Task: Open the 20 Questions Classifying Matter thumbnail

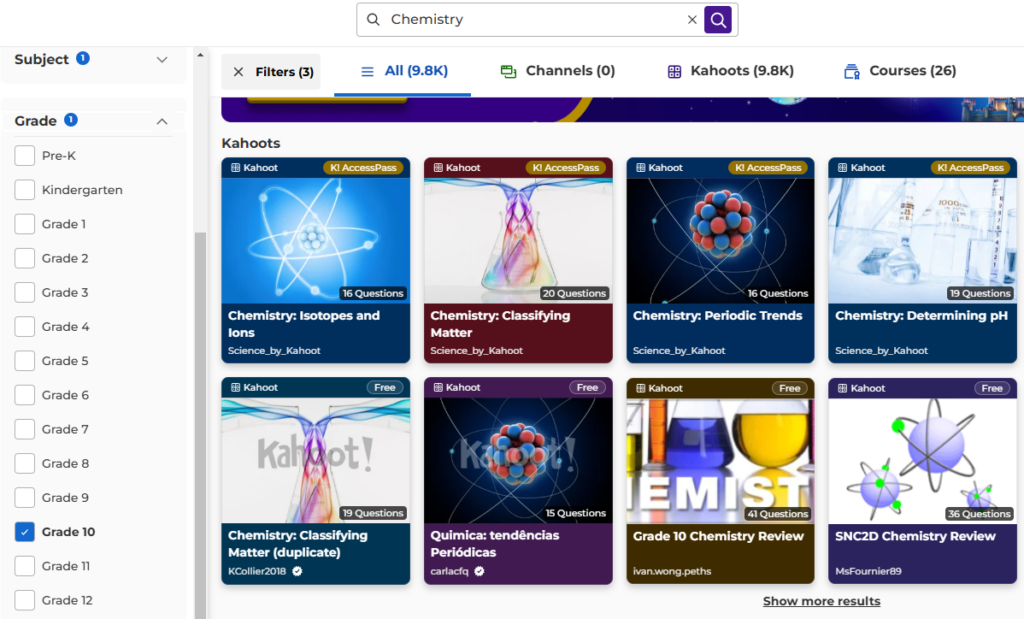Action: 519,240
